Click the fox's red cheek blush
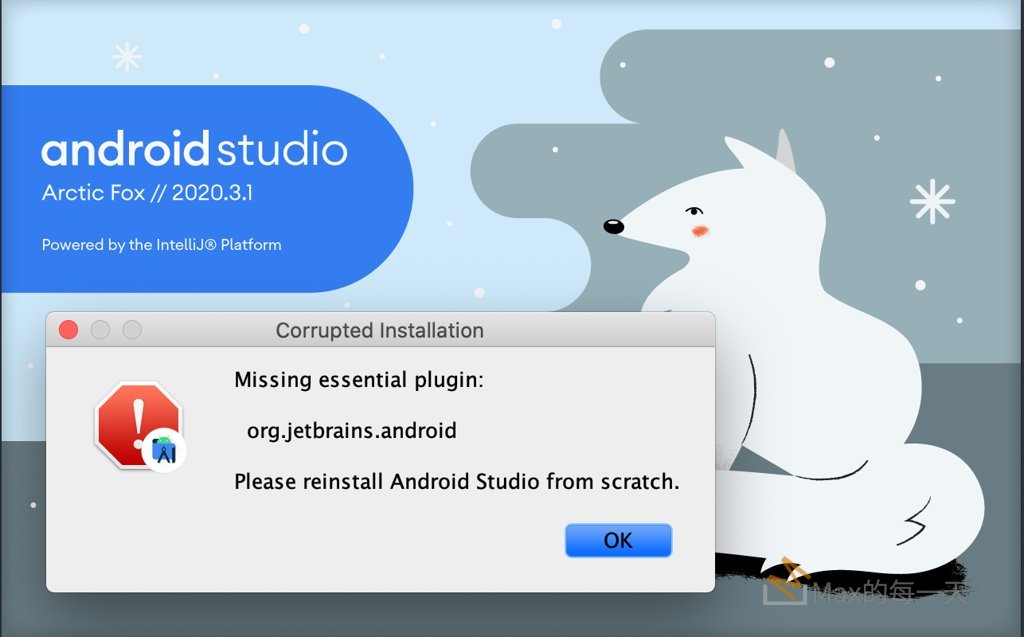This screenshot has height=637, width=1024. pos(700,231)
